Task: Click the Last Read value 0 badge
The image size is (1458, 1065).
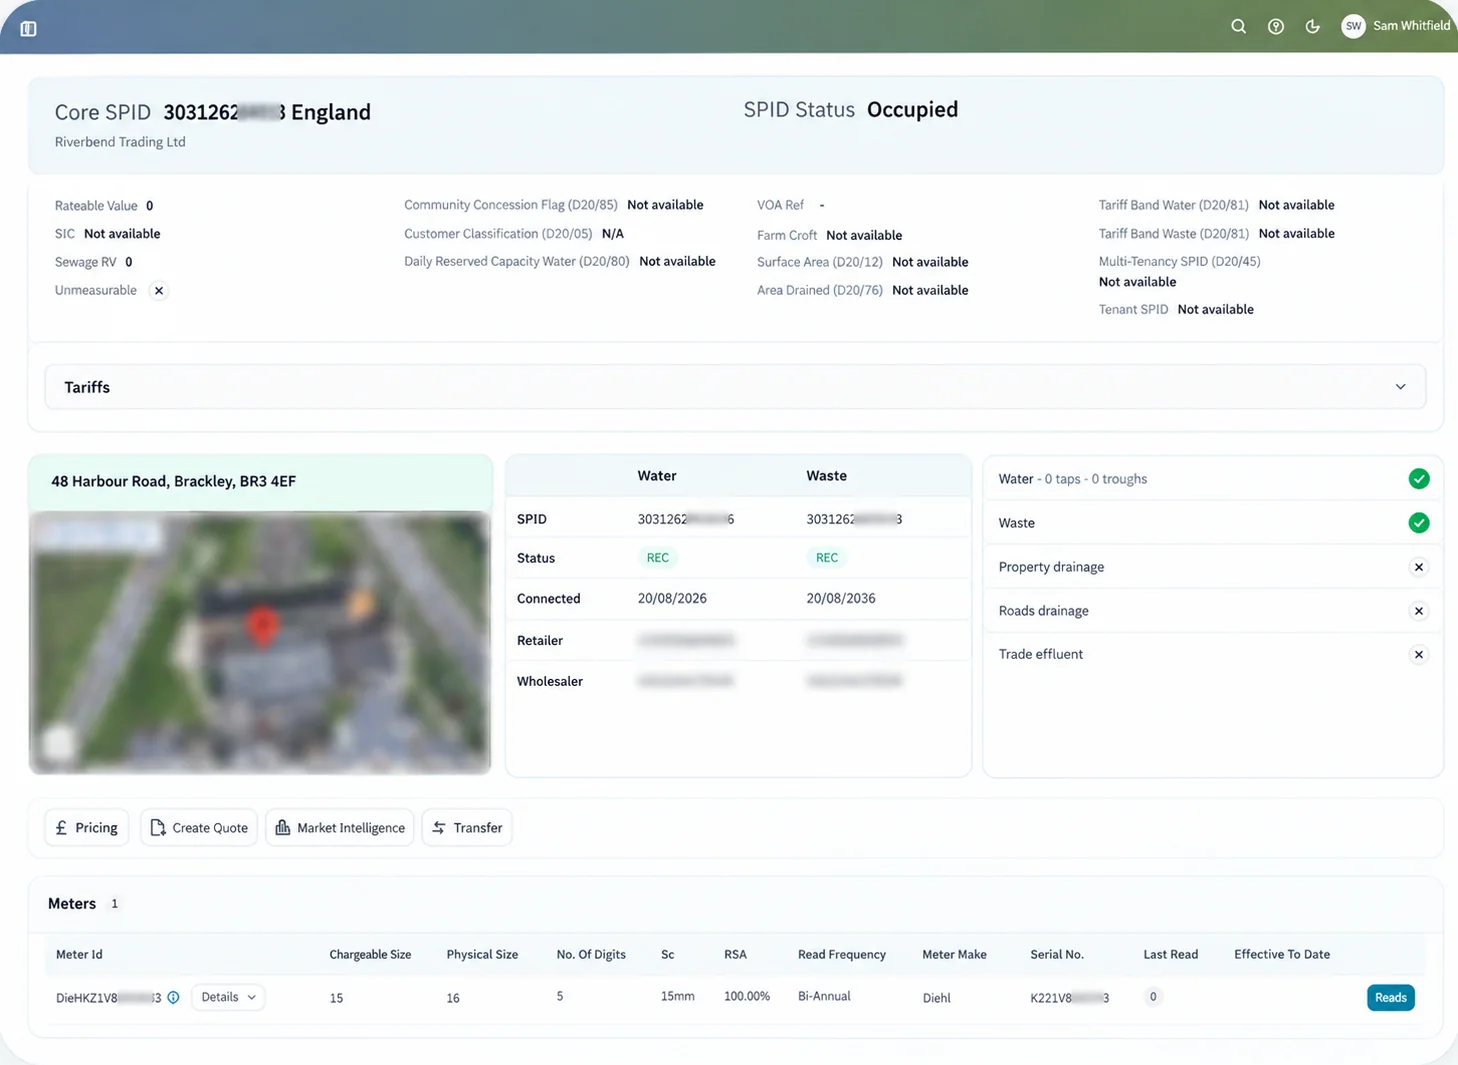Action: (1153, 997)
